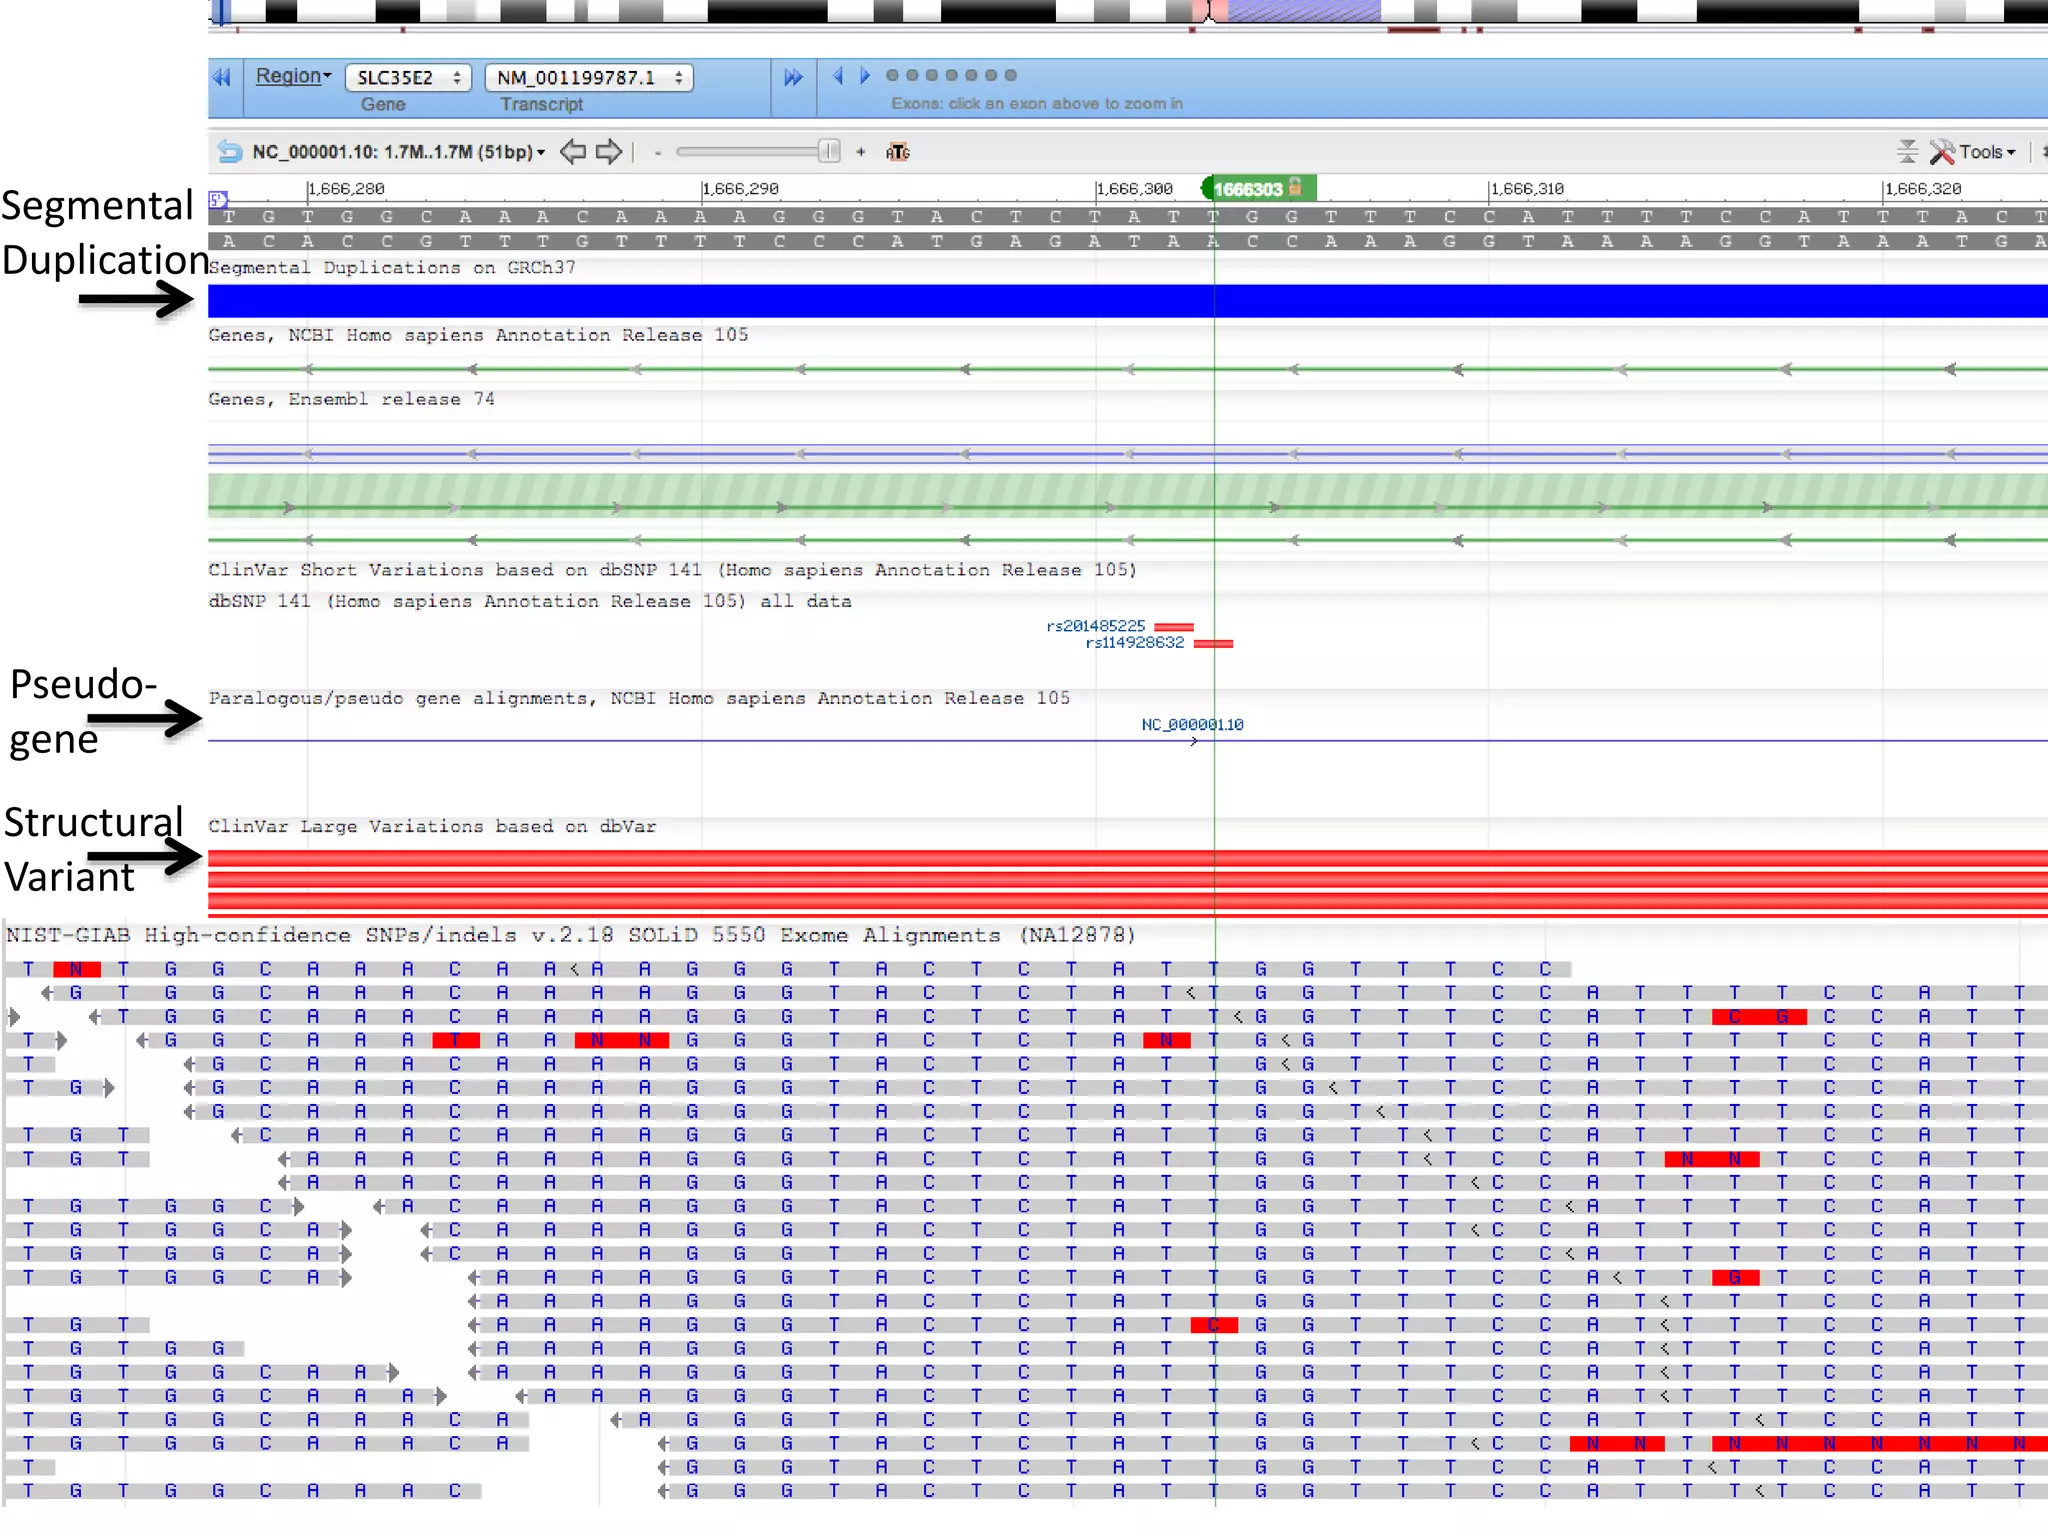Click the NIST-GIAB SOLiD Exome Alignments track title
Screen dimensions: 2048x1536
coord(571,935)
